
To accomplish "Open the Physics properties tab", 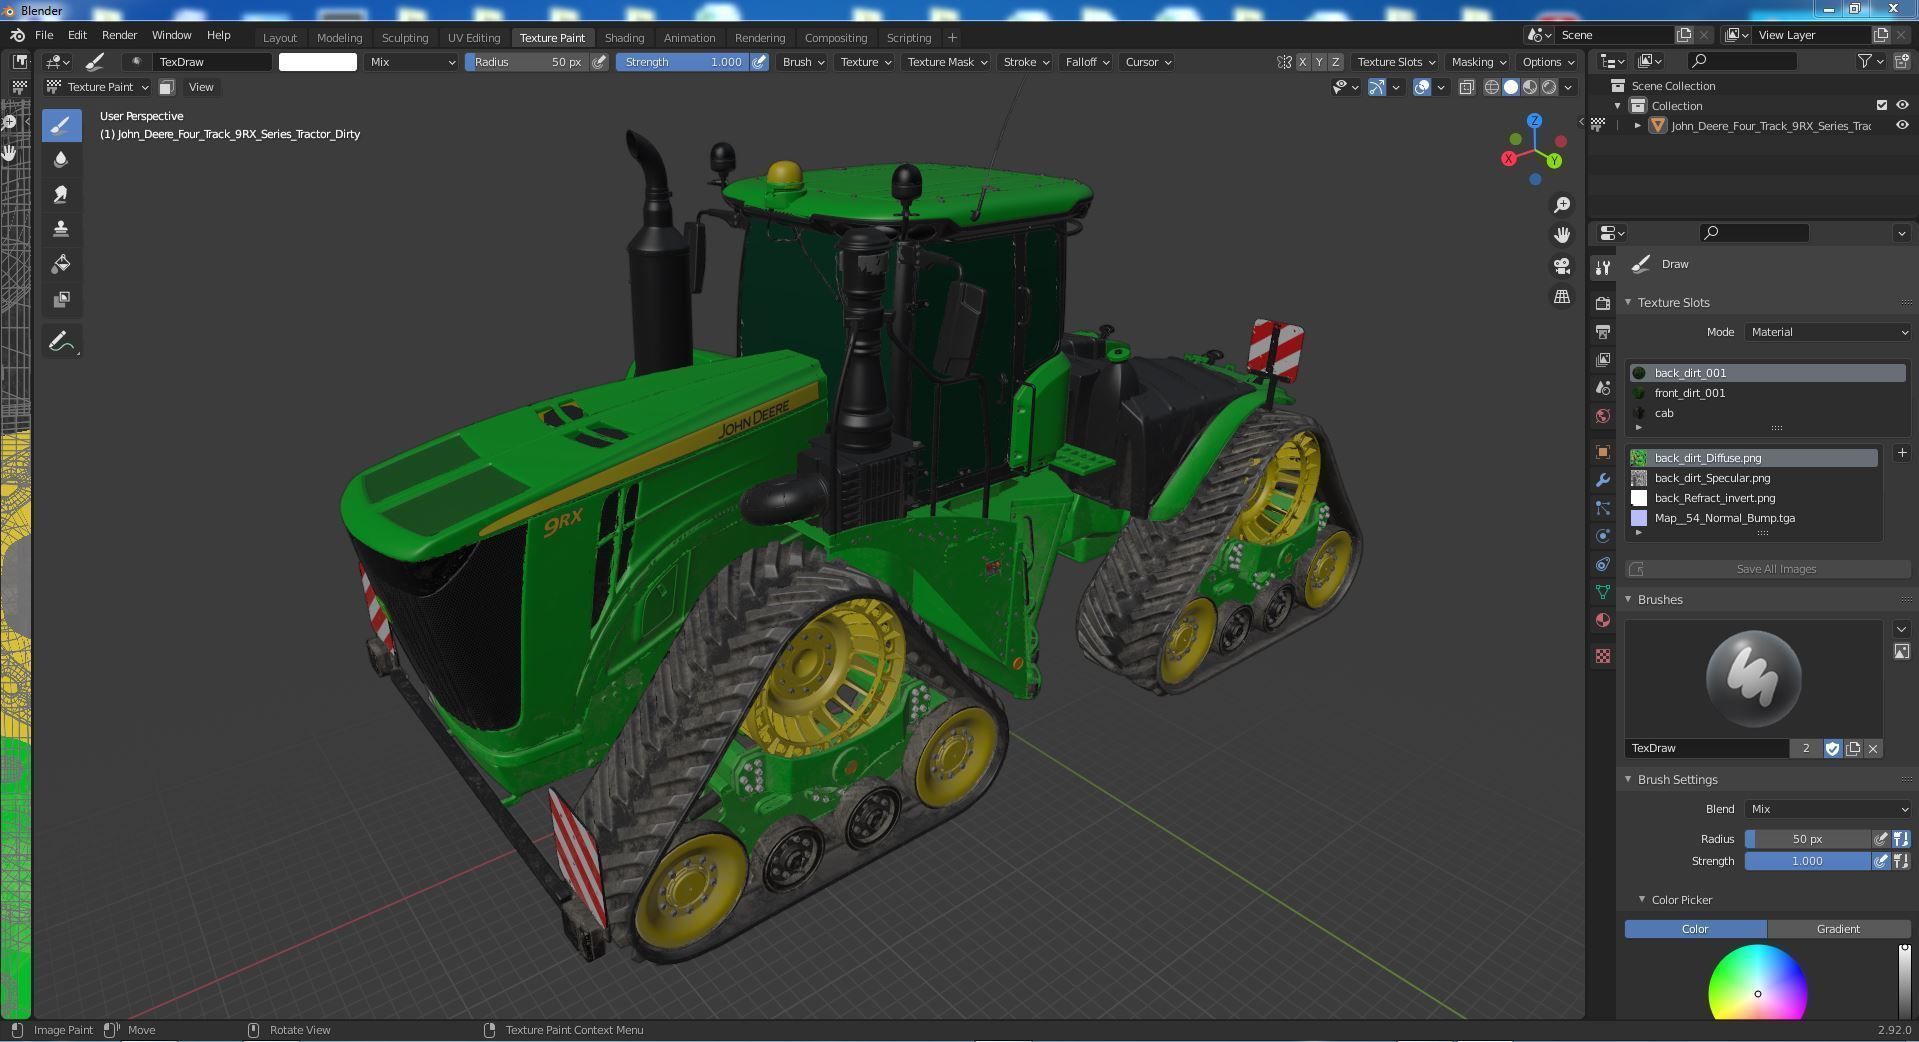I will point(1603,536).
